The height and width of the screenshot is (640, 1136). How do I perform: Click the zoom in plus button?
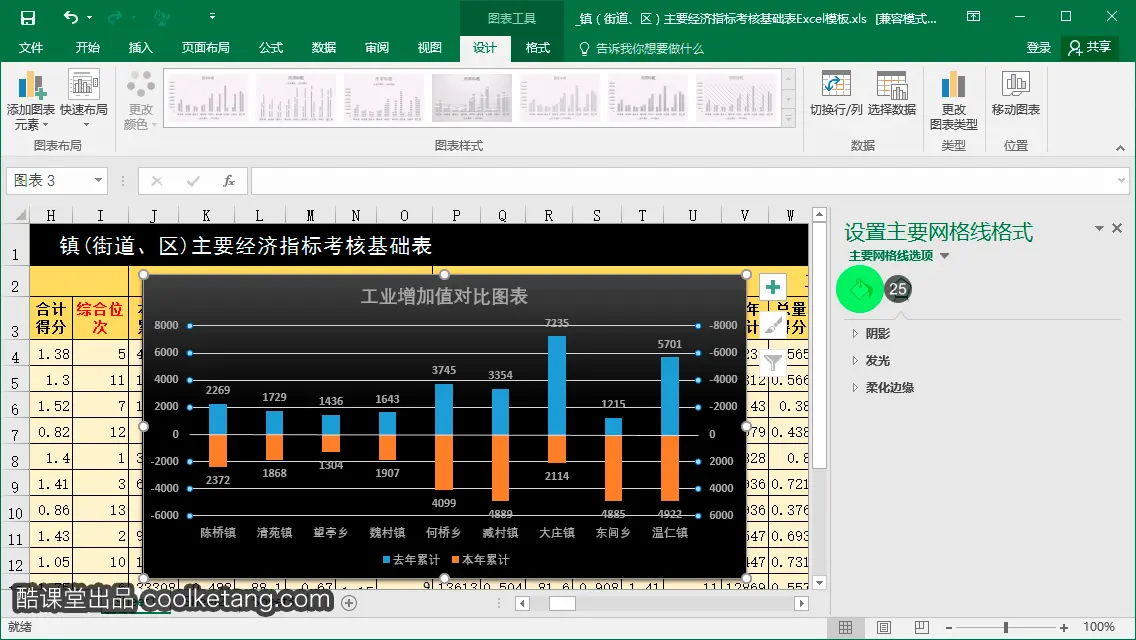pyautogui.click(x=1064, y=628)
